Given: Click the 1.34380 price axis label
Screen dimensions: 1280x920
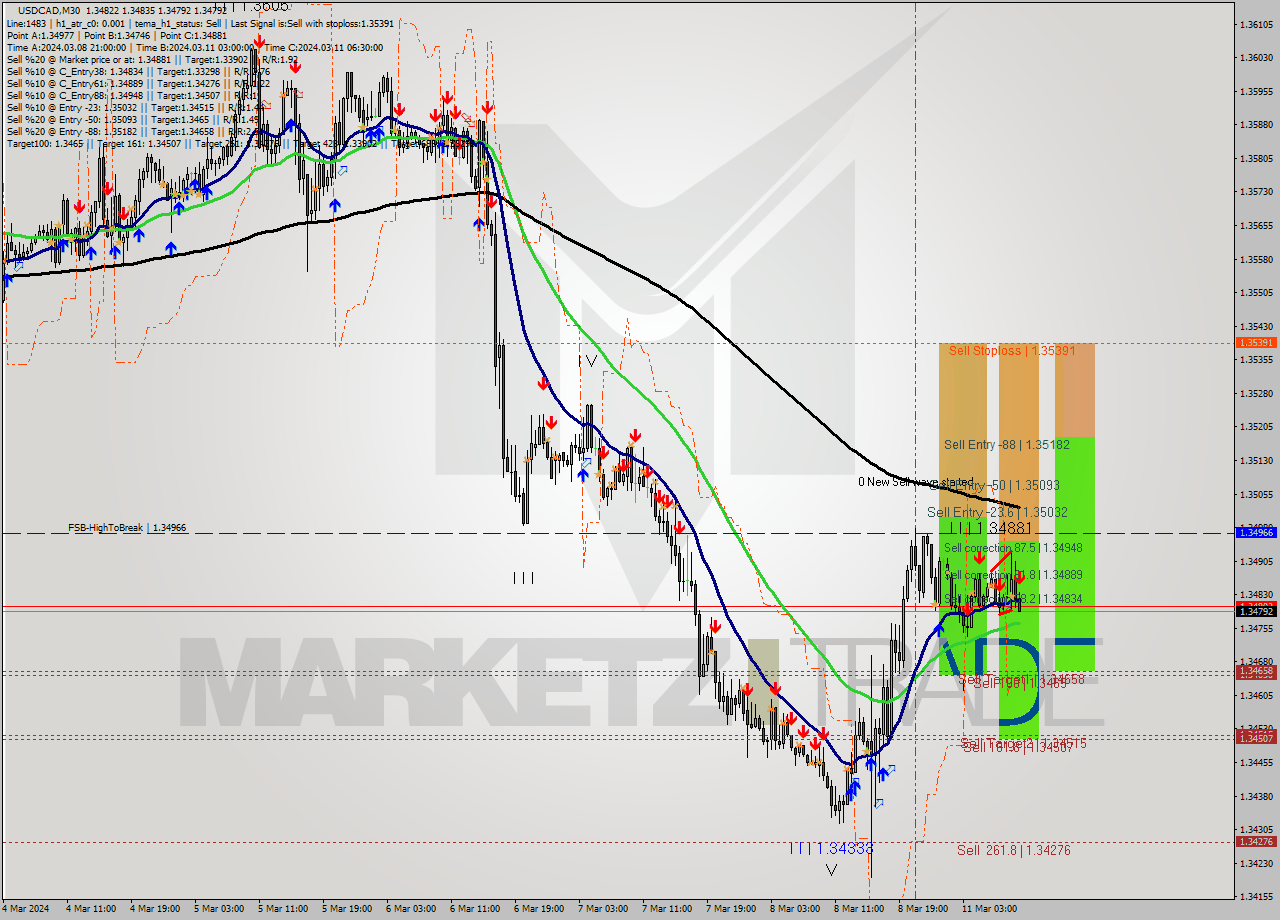Looking at the screenshot, I should click(1256, 796).
